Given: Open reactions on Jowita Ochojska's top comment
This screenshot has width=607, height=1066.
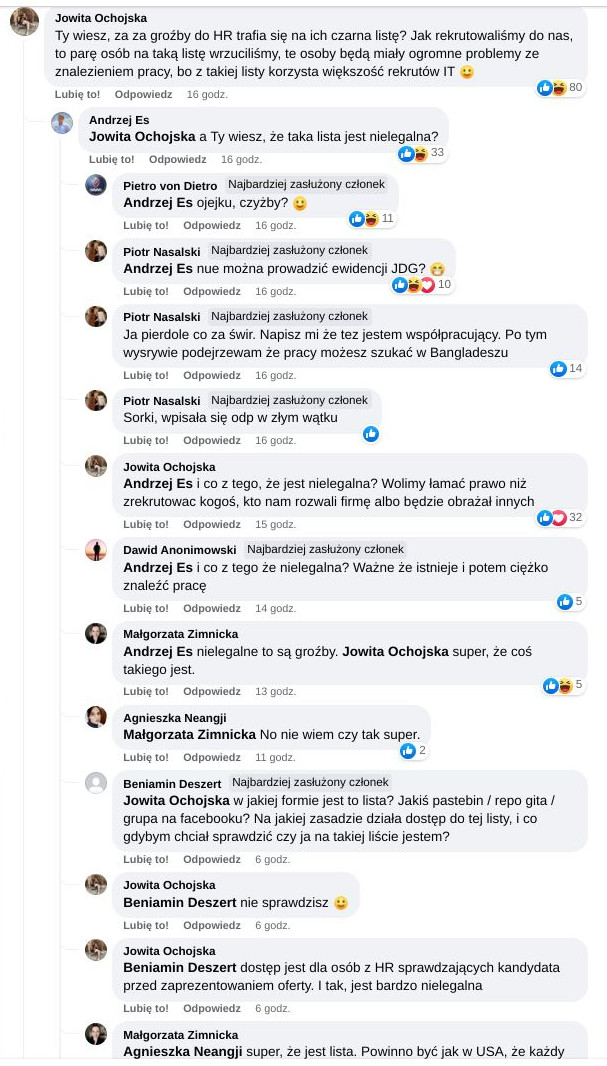Looking at the screenshot, I should (559, 88).
